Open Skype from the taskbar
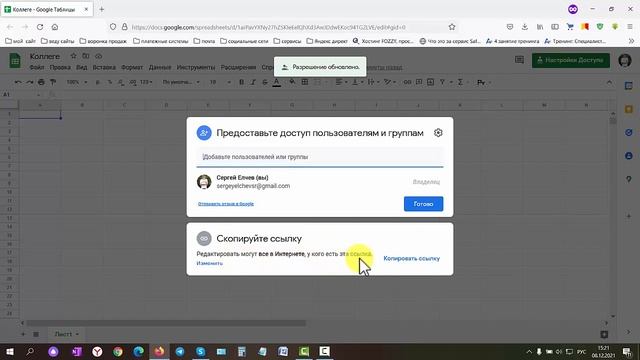Screen dimensions: 640x360 (200, 351)
